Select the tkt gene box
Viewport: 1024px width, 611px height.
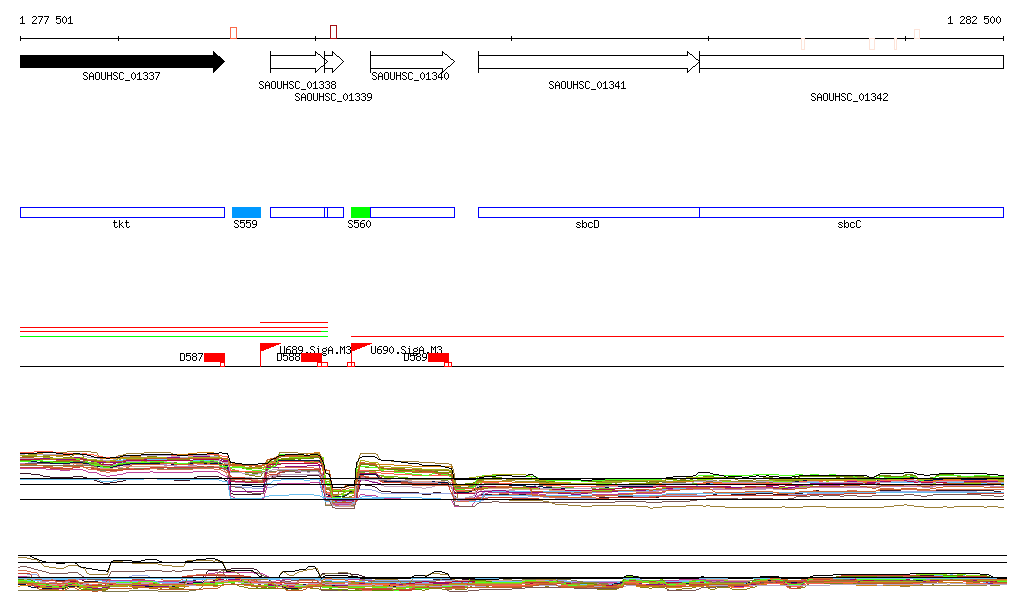(x=121, y=212)
